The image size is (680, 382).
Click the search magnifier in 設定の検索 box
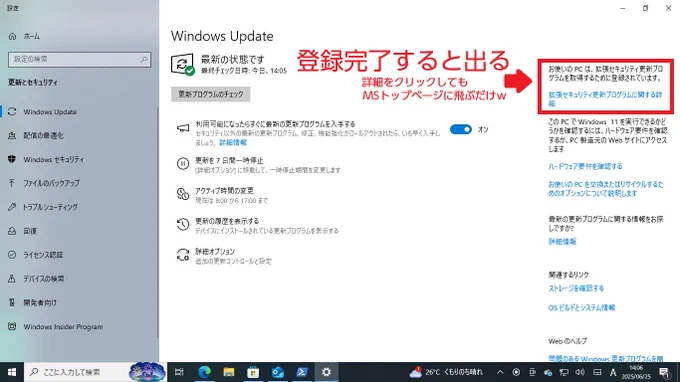coord(144,59)
